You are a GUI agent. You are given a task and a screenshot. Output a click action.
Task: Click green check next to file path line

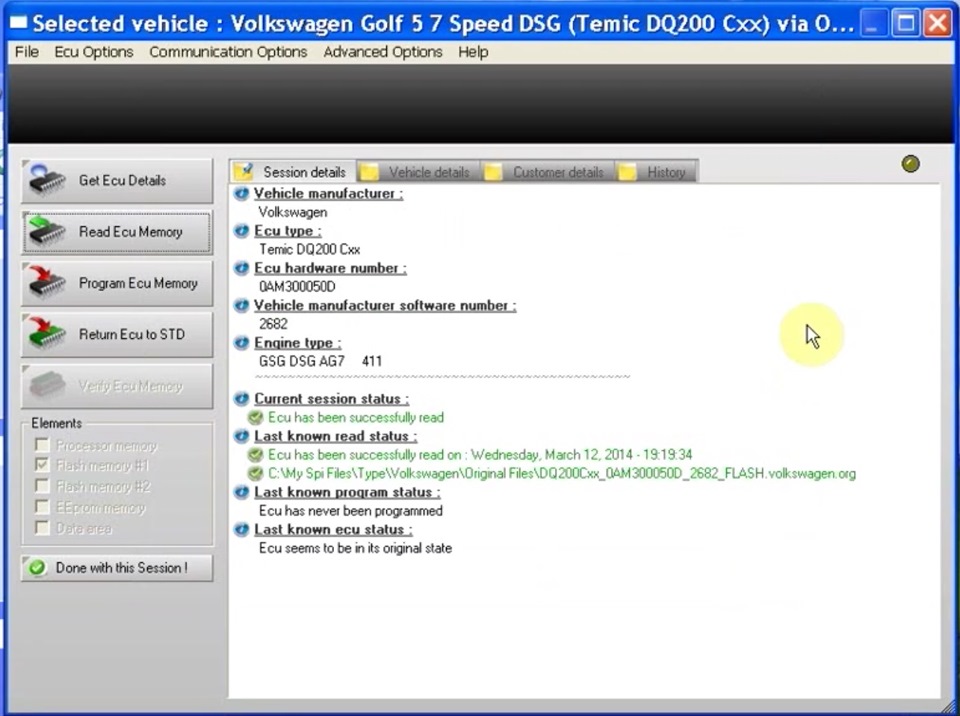coord(255,473)
